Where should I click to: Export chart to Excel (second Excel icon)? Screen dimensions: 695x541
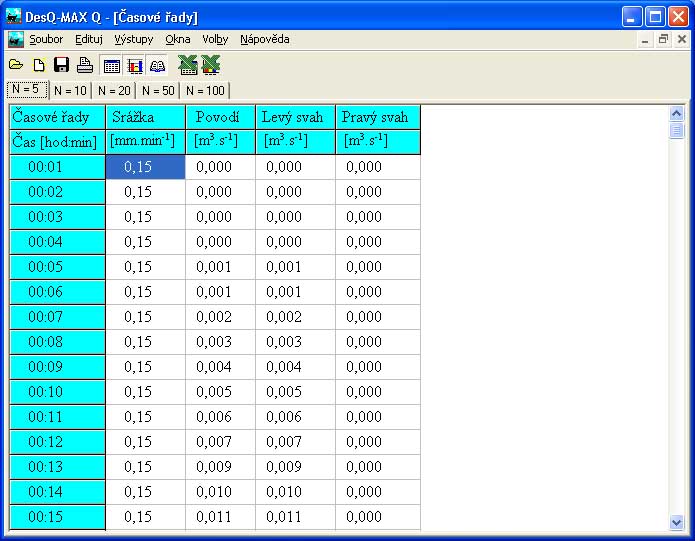pos(211,65)
